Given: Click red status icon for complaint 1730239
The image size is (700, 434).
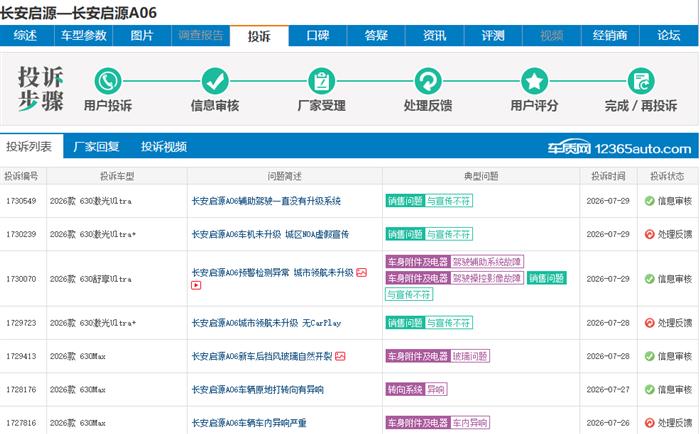Looking at the screenshot, I should click(650, 234).
